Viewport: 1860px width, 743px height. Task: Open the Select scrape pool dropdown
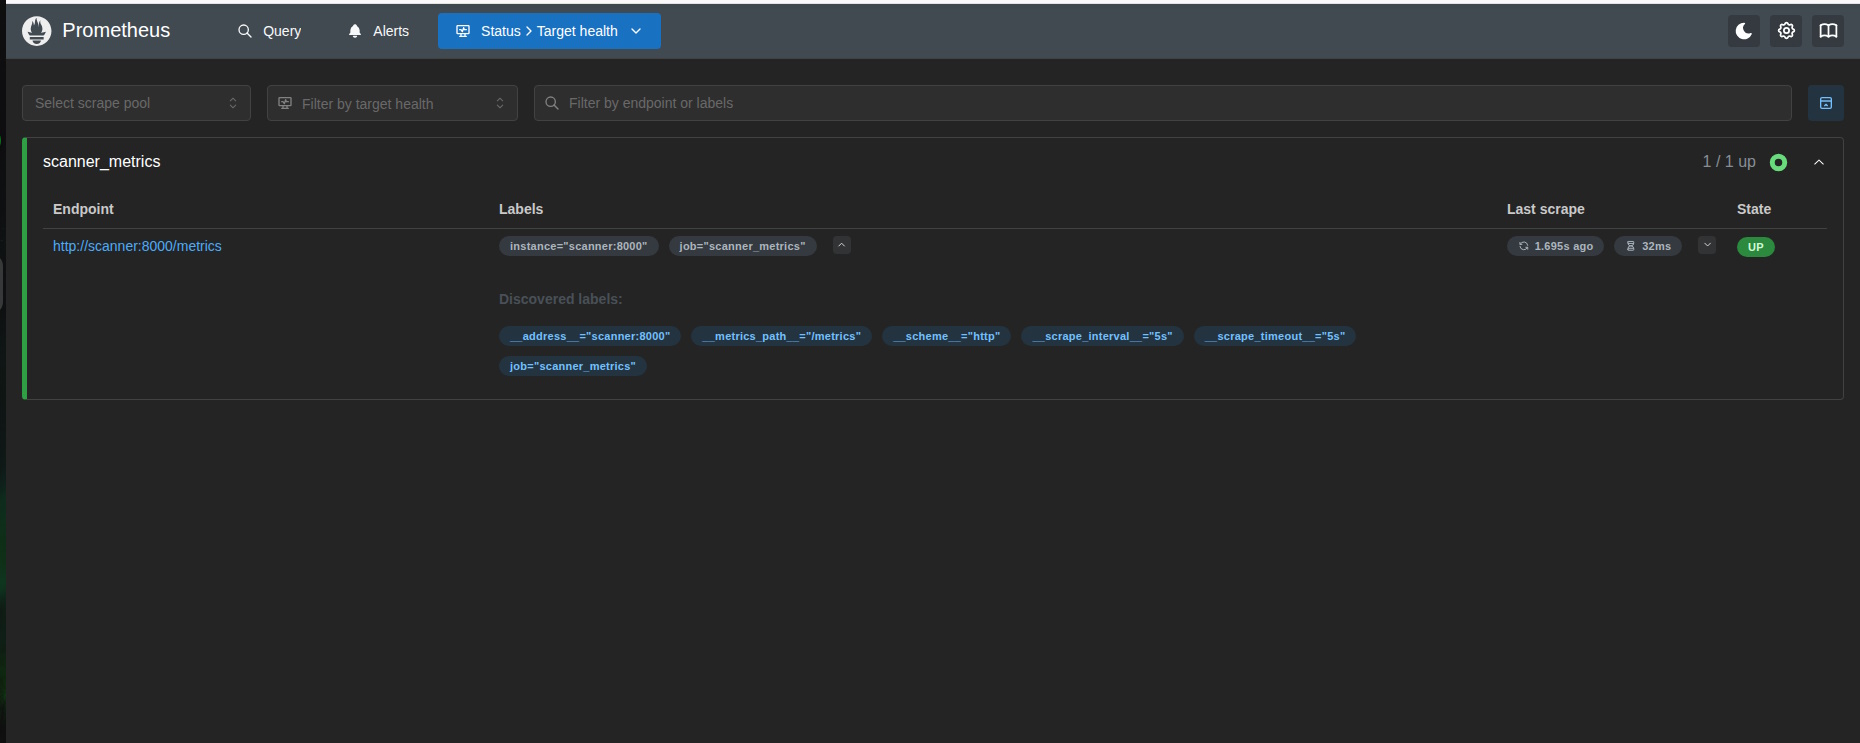[136, 103]
